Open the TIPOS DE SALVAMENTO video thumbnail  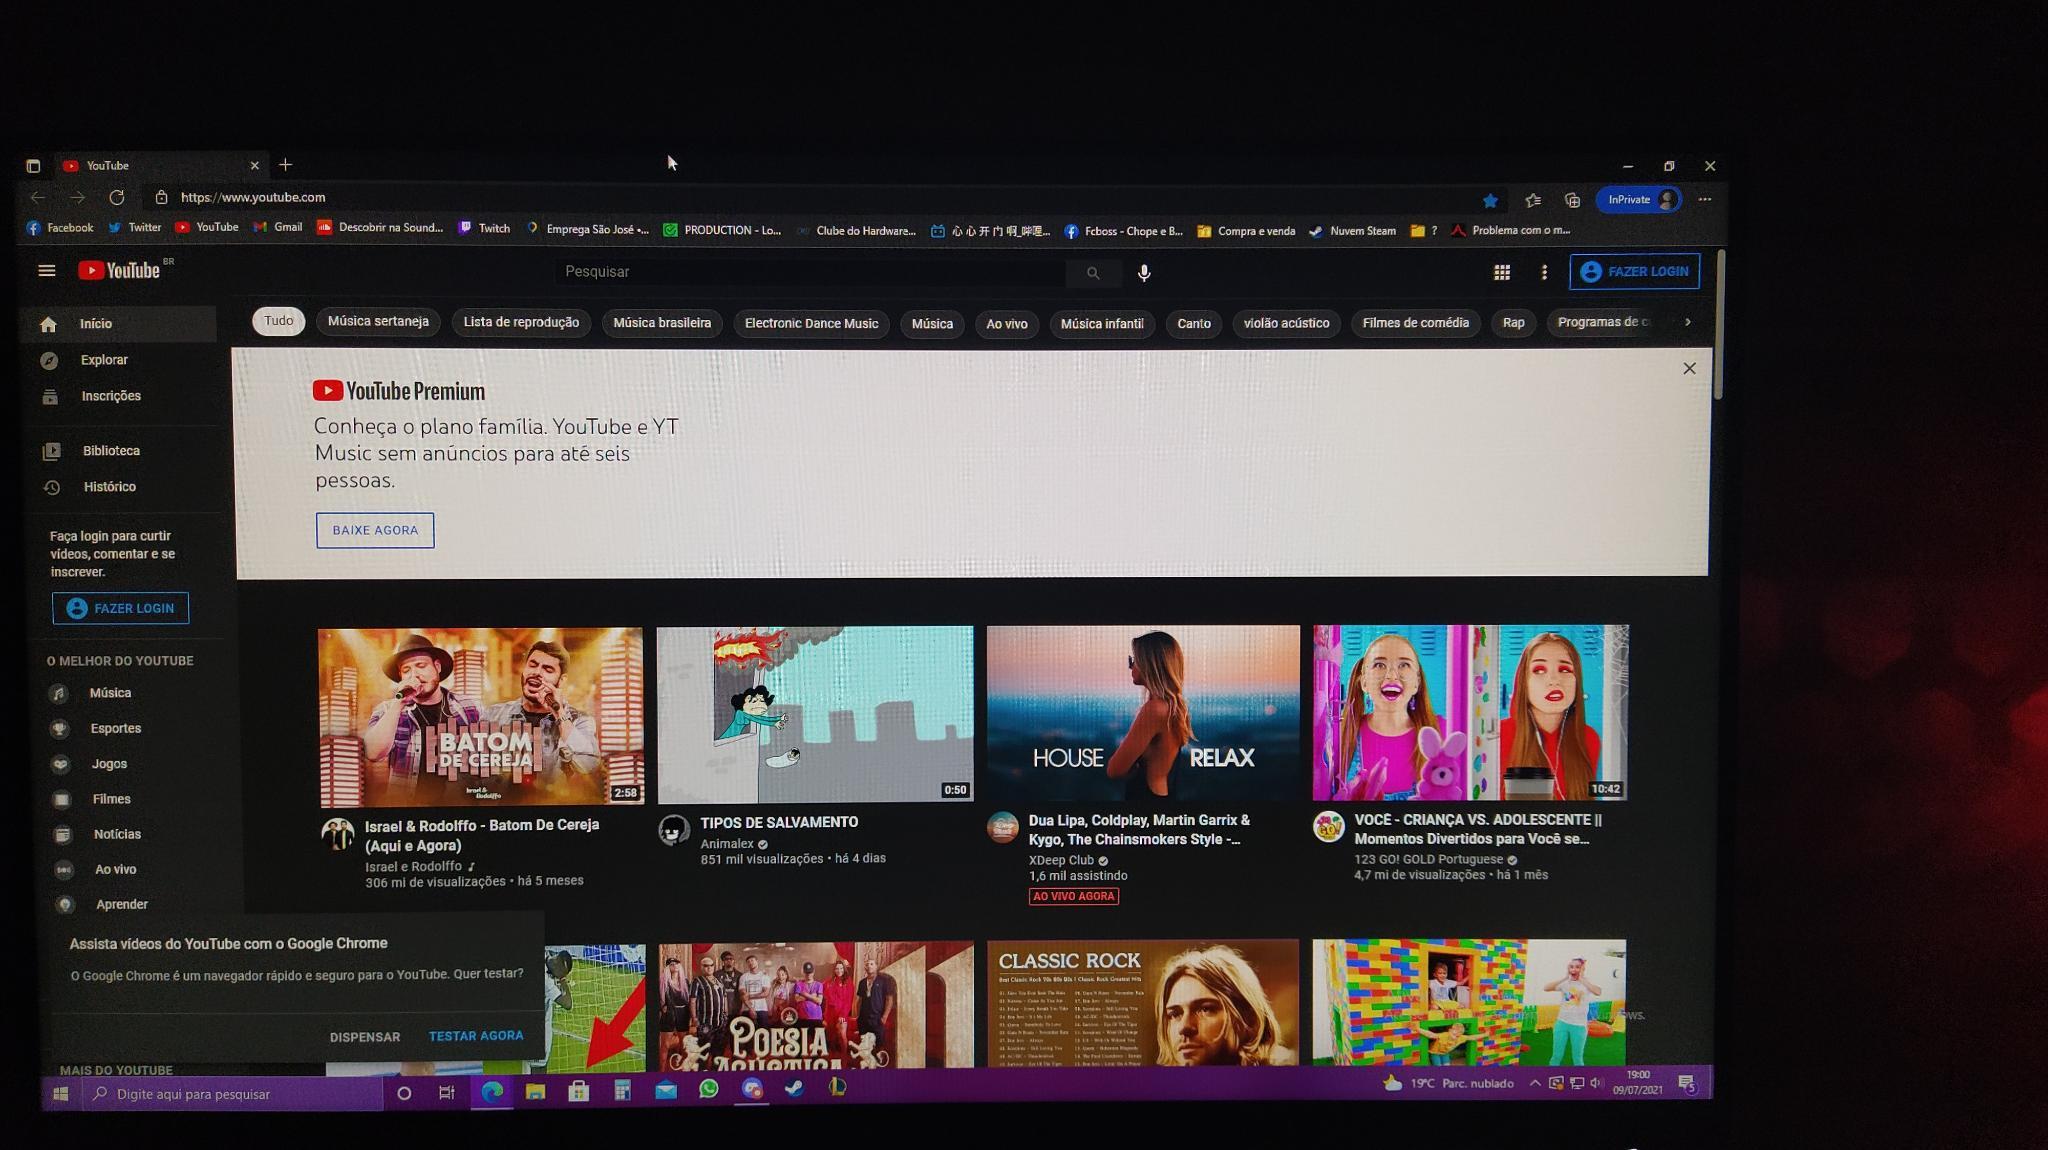(815, 714)
